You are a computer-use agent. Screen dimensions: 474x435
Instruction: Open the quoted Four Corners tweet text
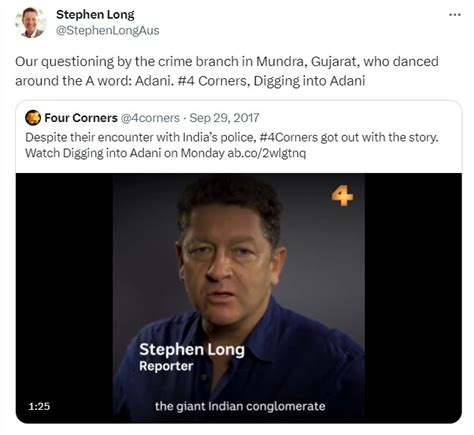pos(232,145)
